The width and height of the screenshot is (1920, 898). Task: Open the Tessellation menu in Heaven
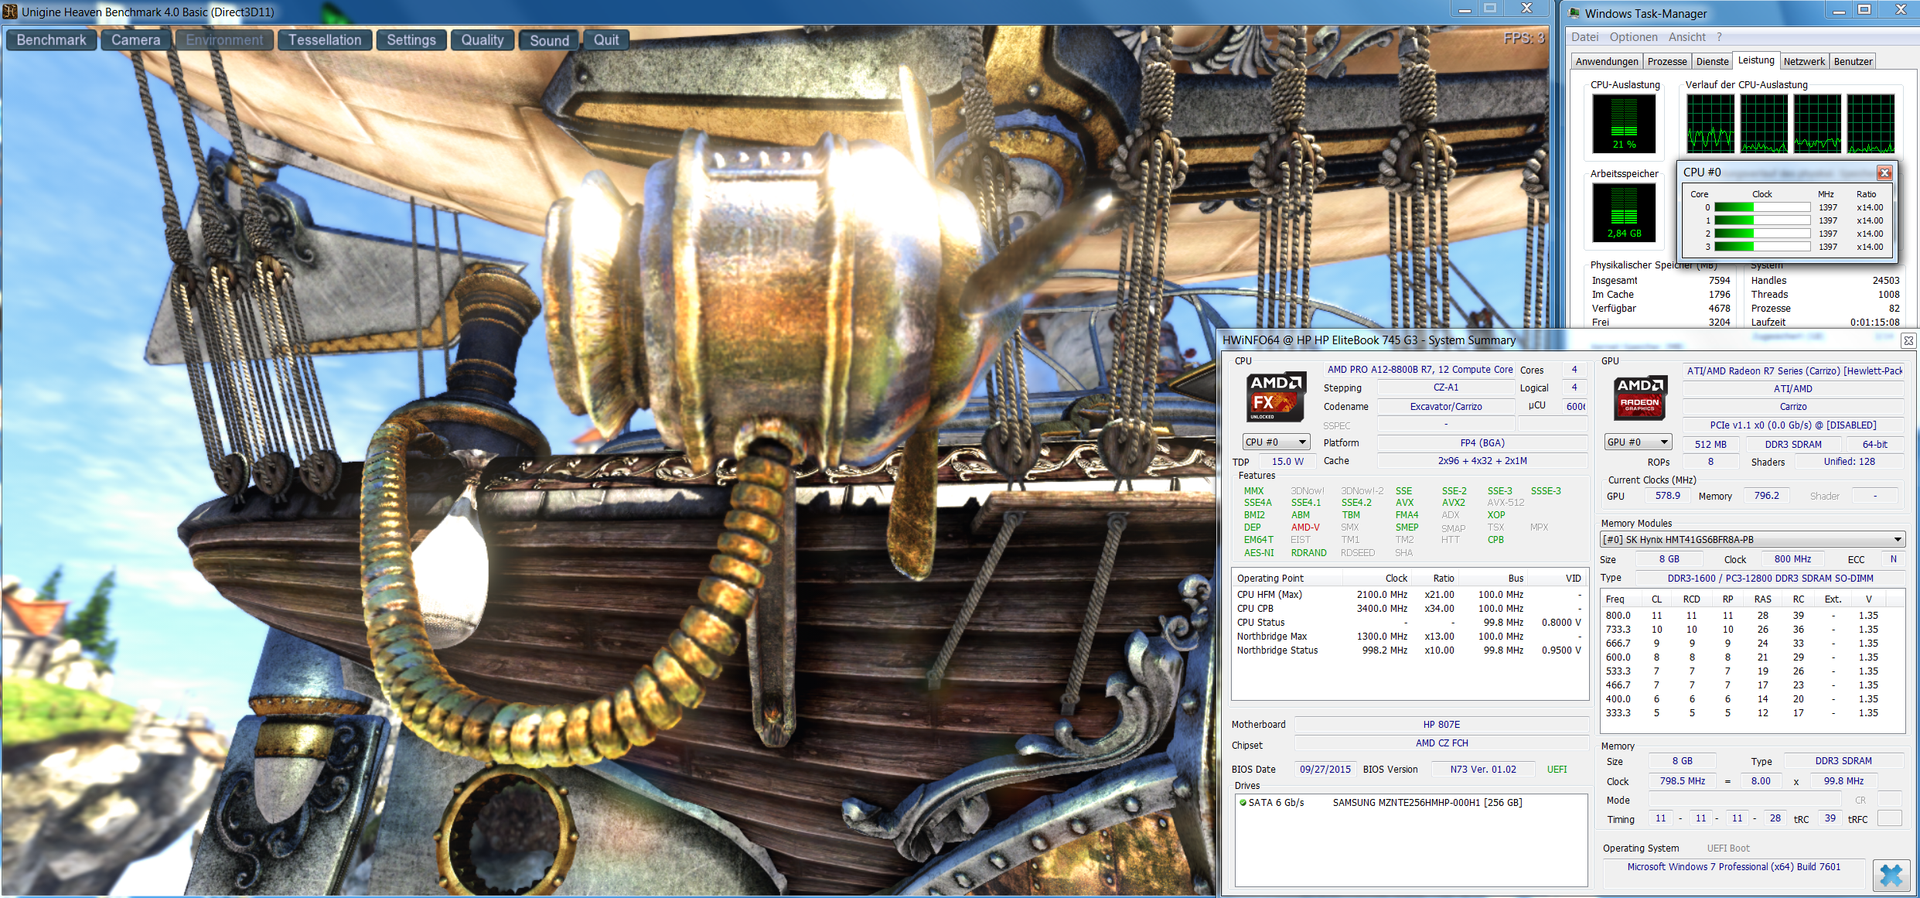(x=325, y=40)
